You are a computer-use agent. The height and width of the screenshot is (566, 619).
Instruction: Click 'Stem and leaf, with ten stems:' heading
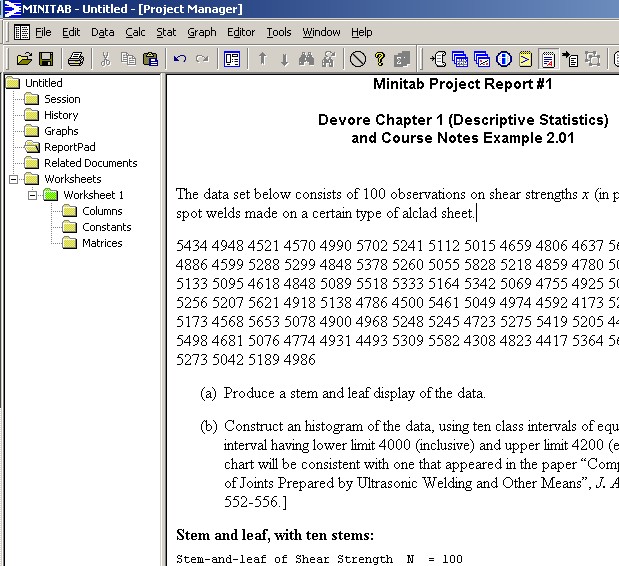[275, 536]
